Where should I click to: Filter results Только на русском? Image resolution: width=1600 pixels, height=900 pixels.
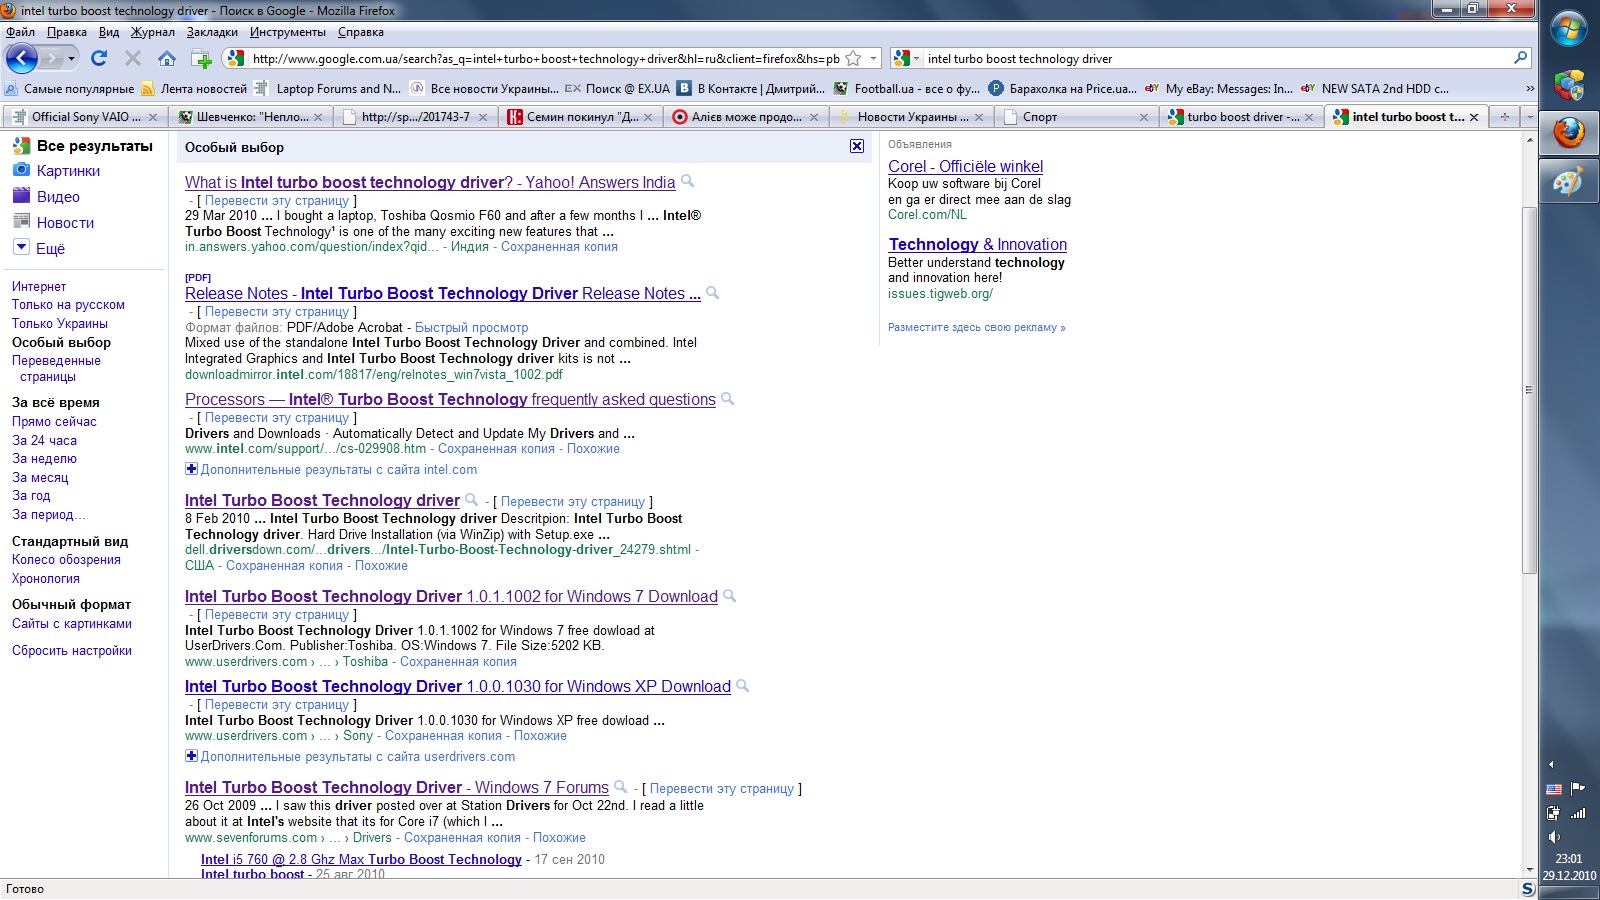(68, 304)
